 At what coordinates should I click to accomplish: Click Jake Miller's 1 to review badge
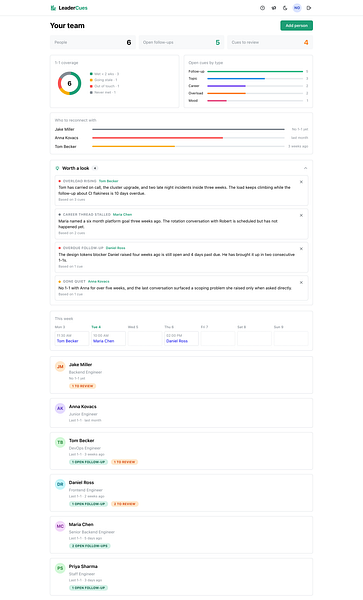(x=83, y=386)
